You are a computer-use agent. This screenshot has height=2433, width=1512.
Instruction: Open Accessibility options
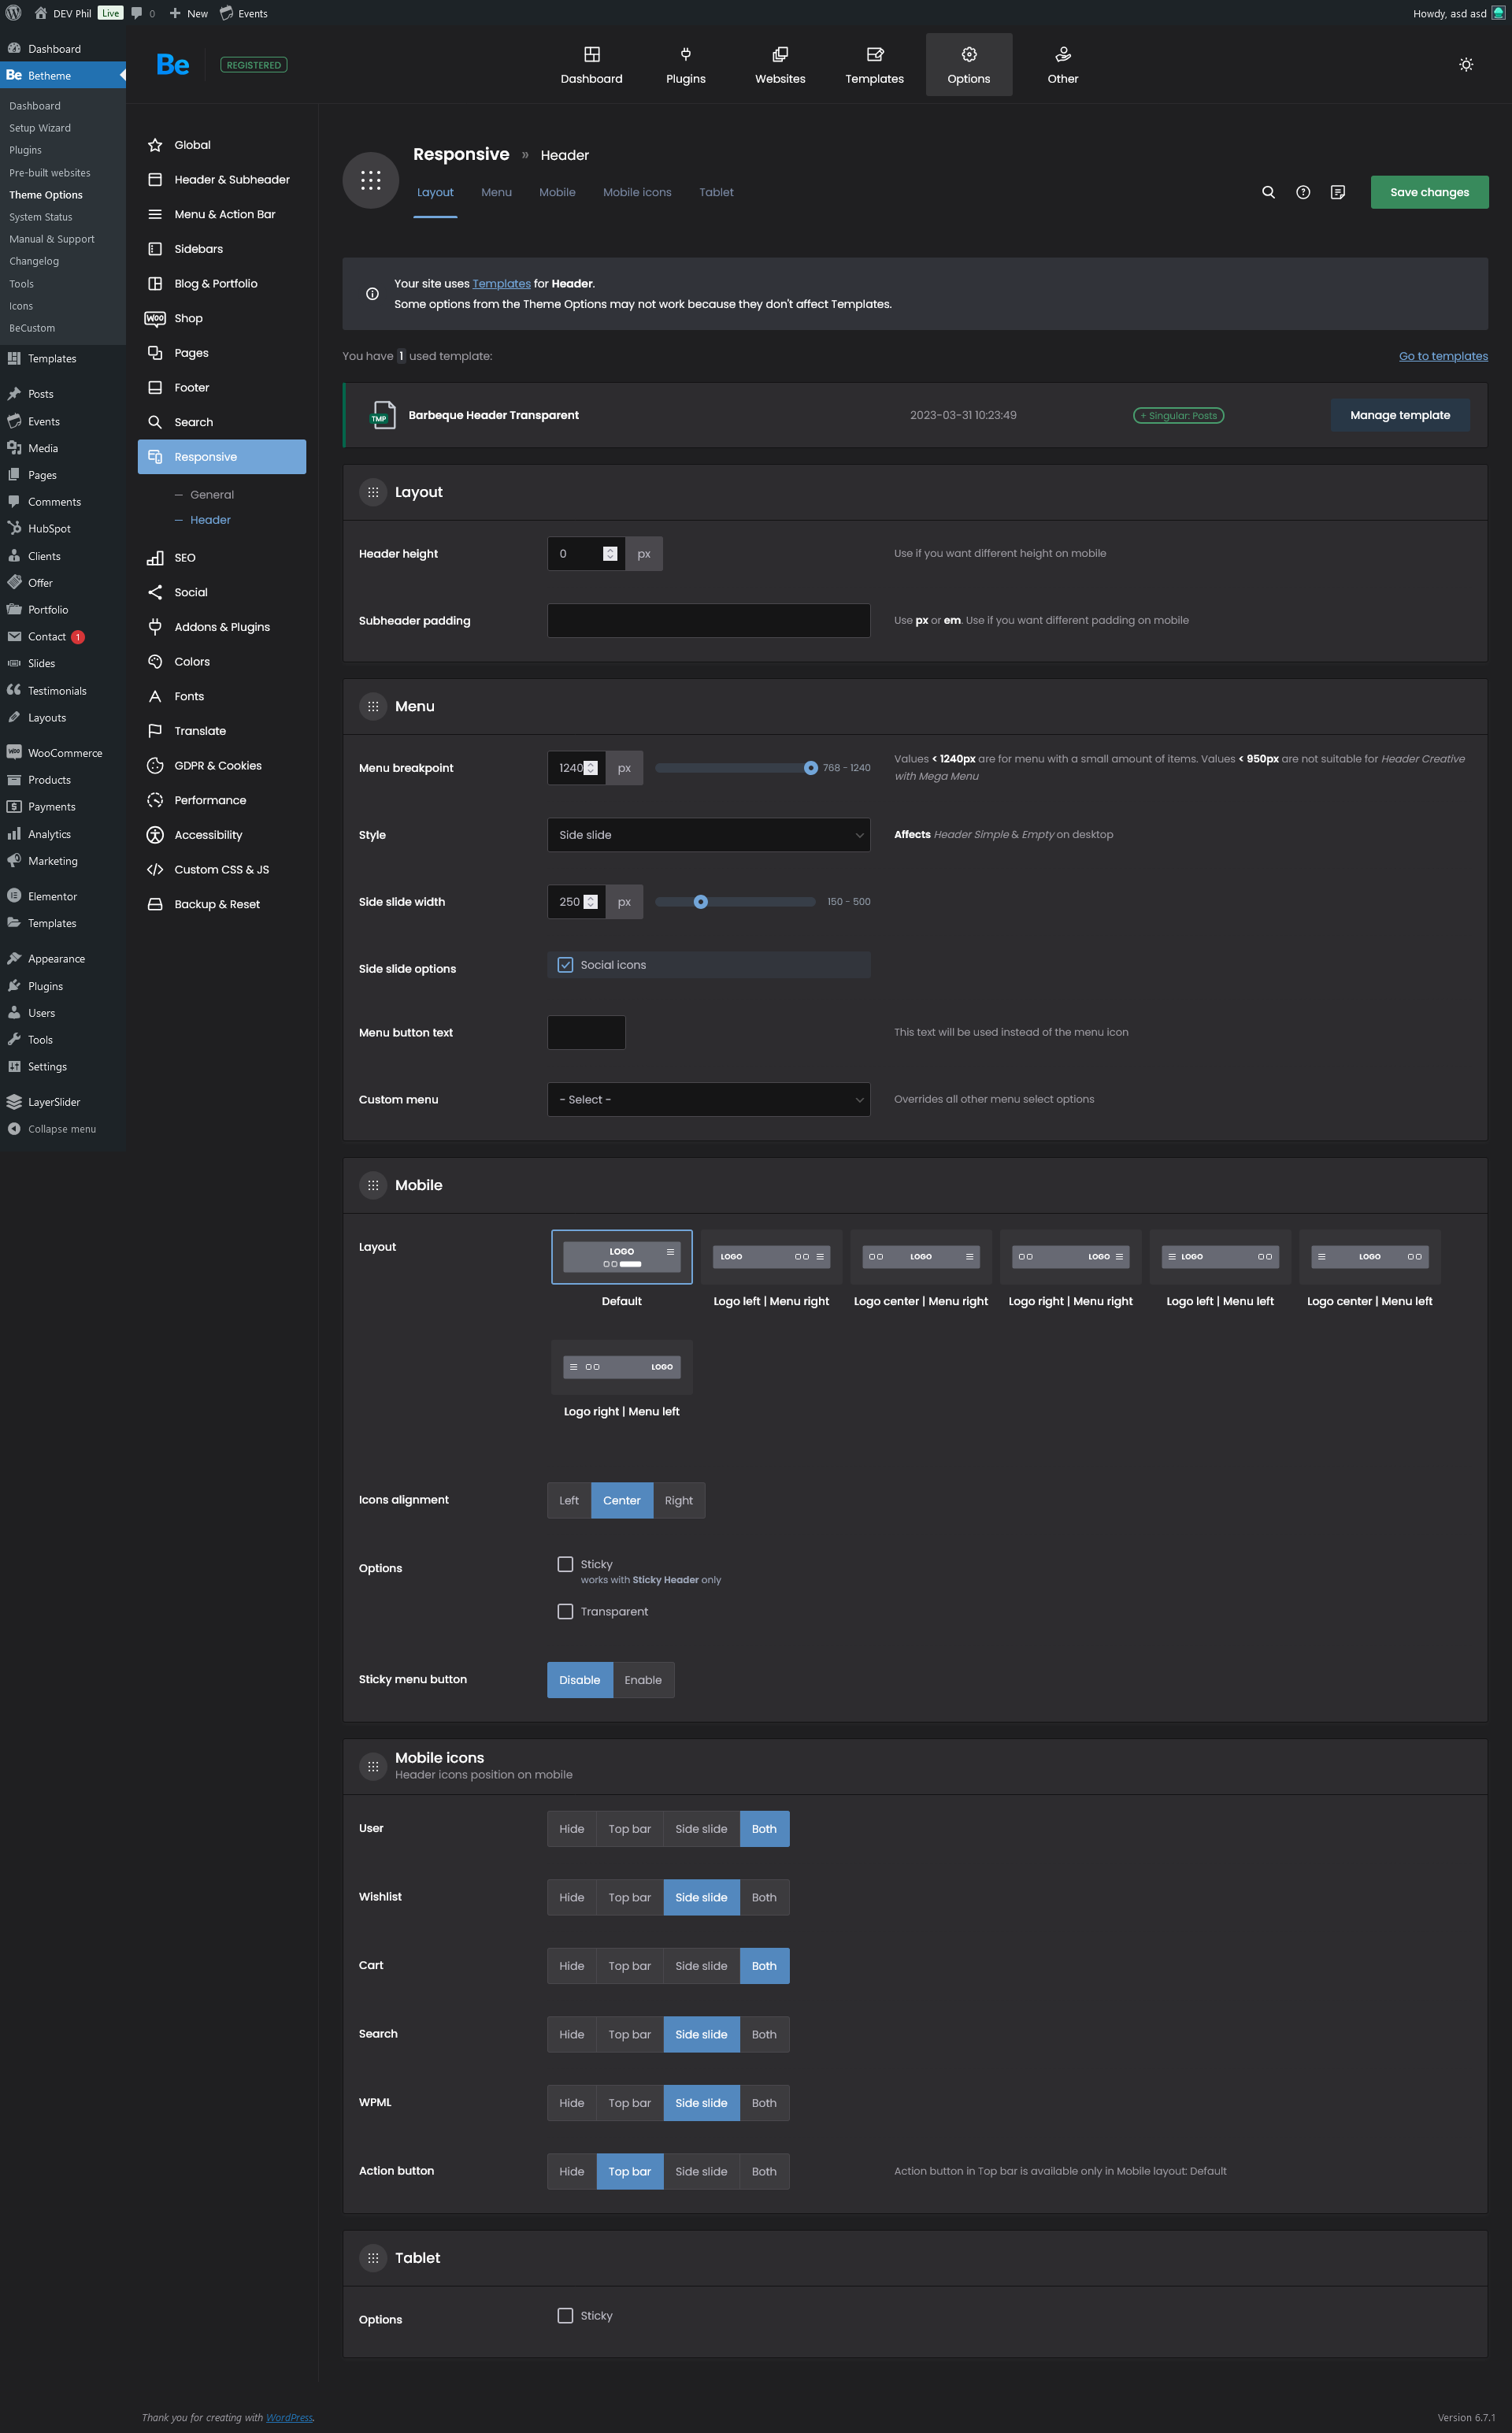[222, 835]
